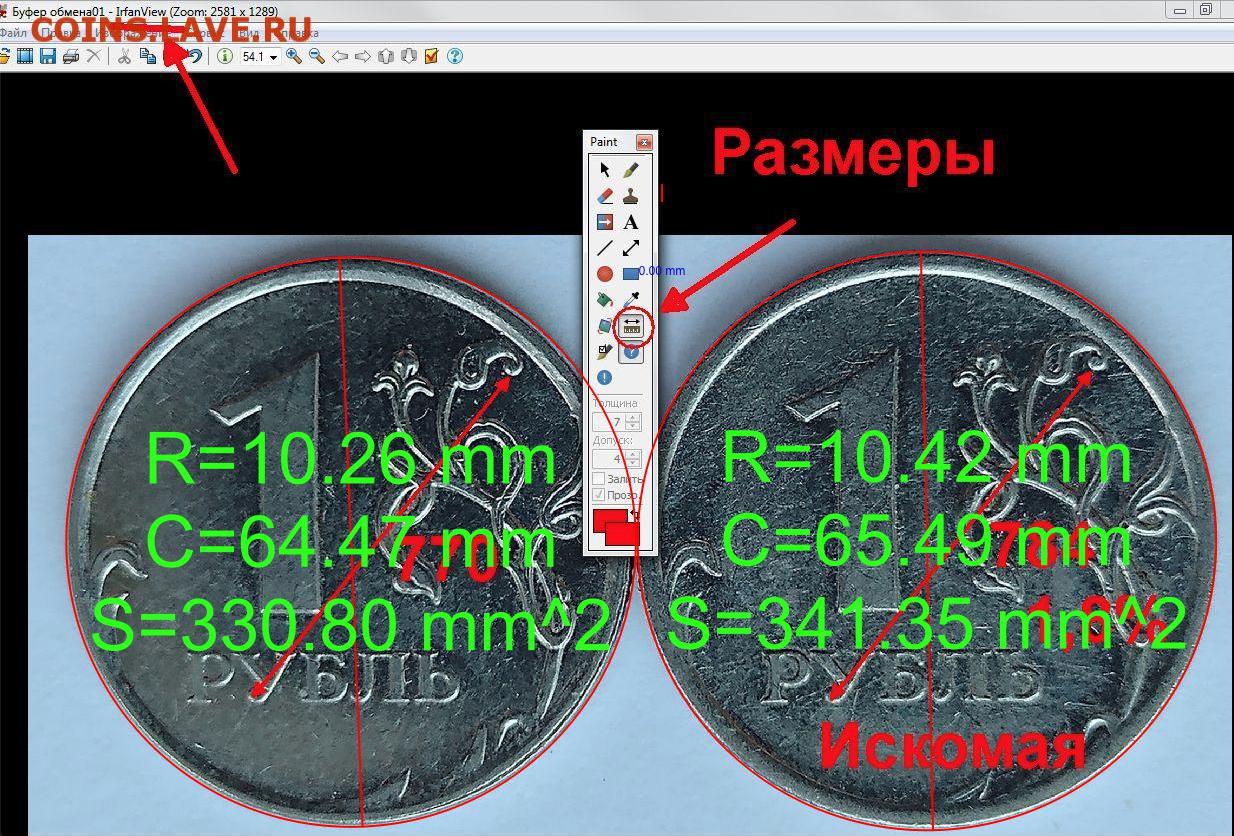The height and width of the screenshot is (836, 1234).
Task: Select the Measure tool in Paint panel
Action: tap(632, 325)
